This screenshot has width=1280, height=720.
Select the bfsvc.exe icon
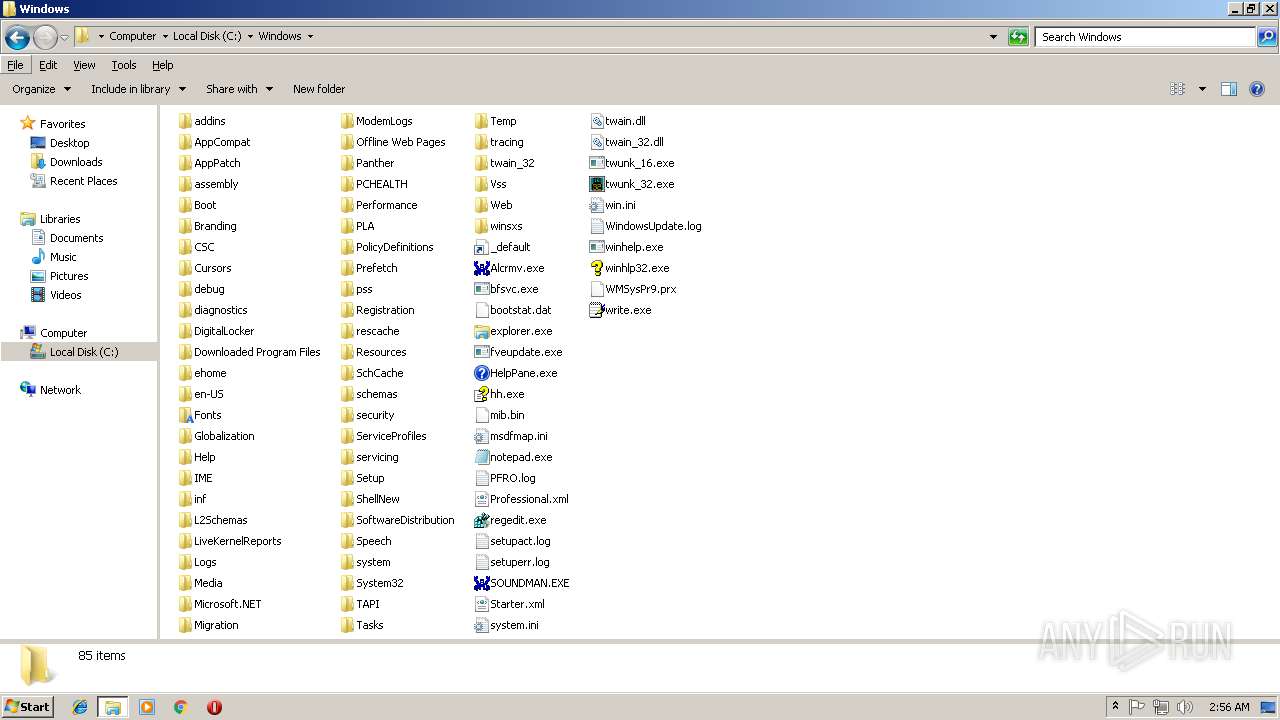point(481,289)
